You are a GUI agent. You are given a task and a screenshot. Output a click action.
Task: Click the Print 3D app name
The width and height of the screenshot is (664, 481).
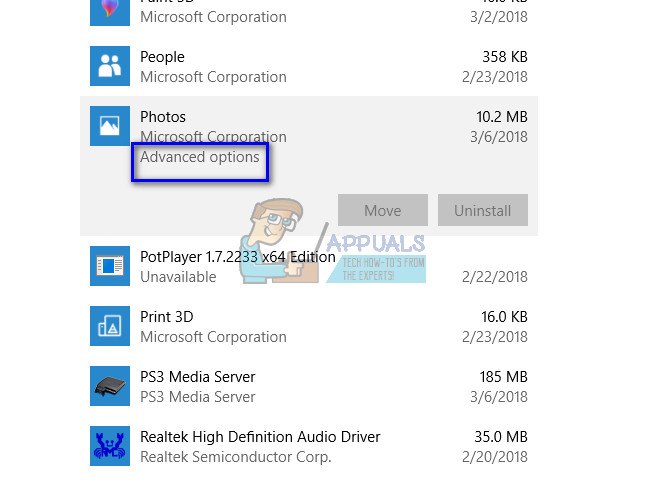tap(167, 317)
